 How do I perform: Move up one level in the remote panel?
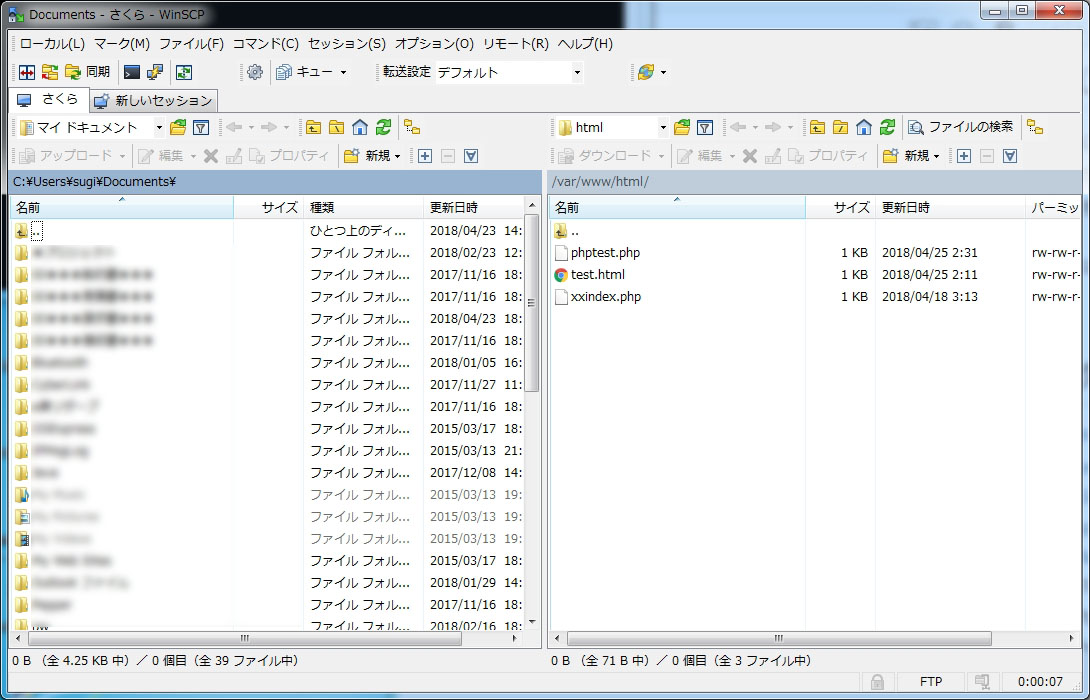click(x=817, y=127)
